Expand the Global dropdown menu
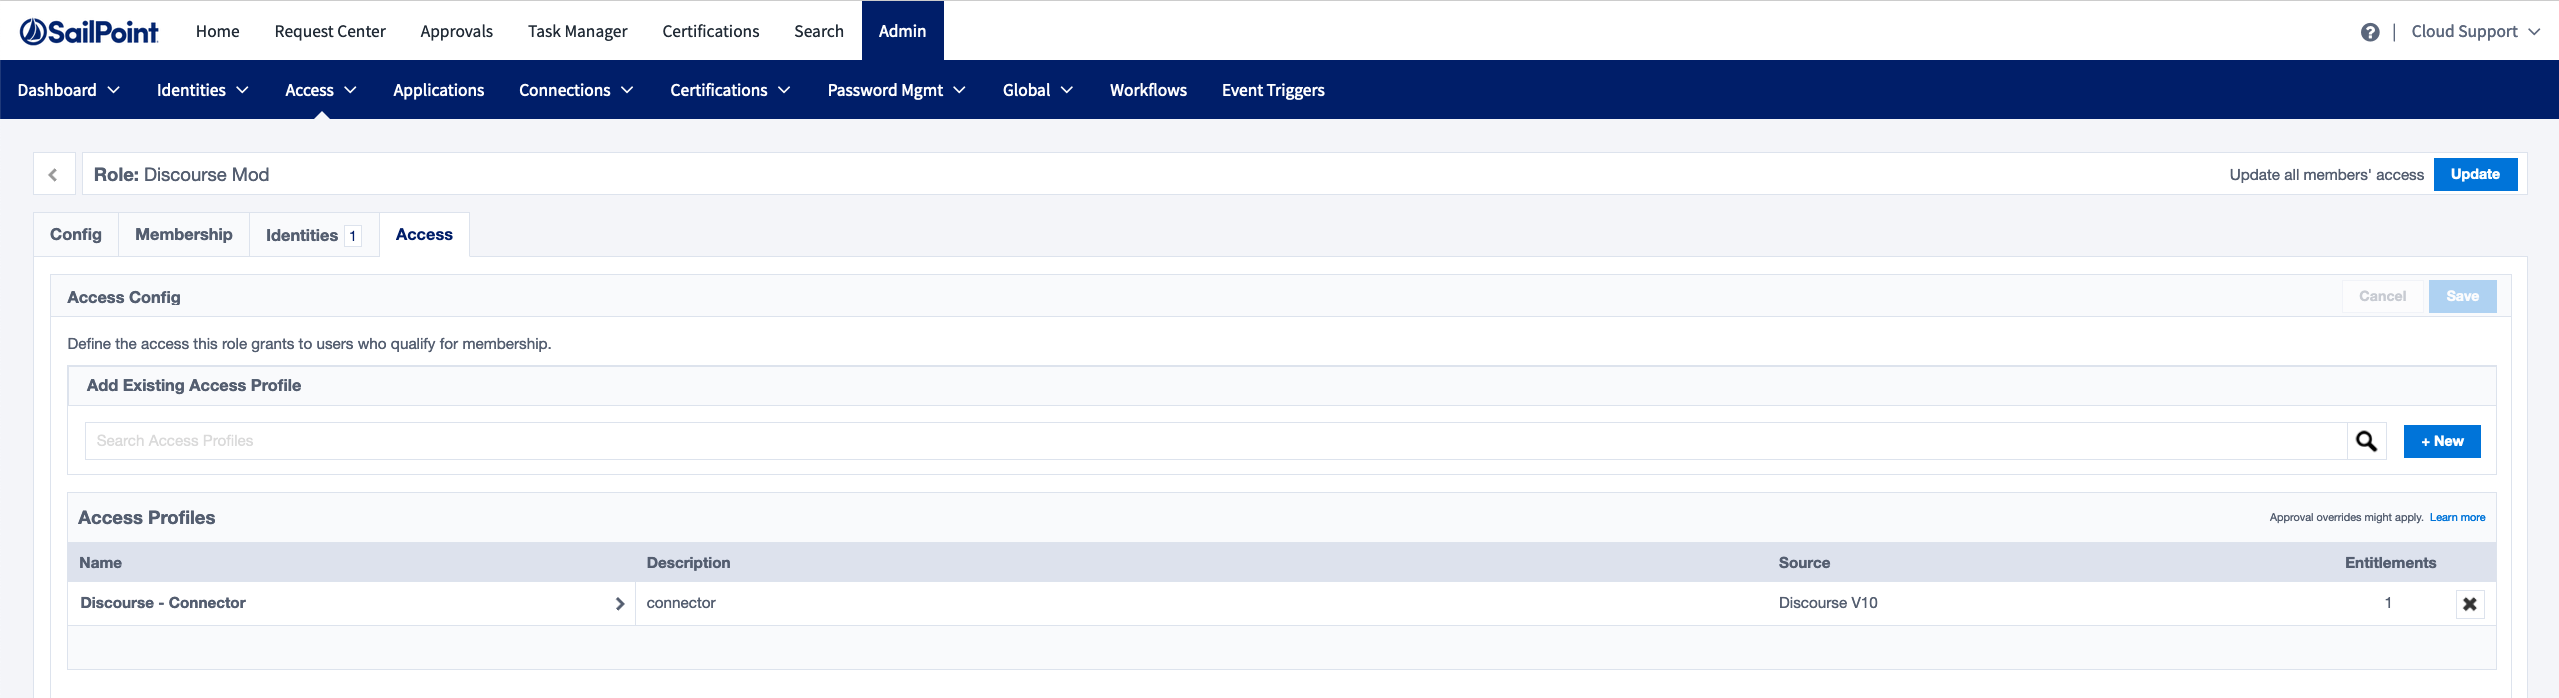The width and height of the screenshot is (2559, 698). point(1037,90)
